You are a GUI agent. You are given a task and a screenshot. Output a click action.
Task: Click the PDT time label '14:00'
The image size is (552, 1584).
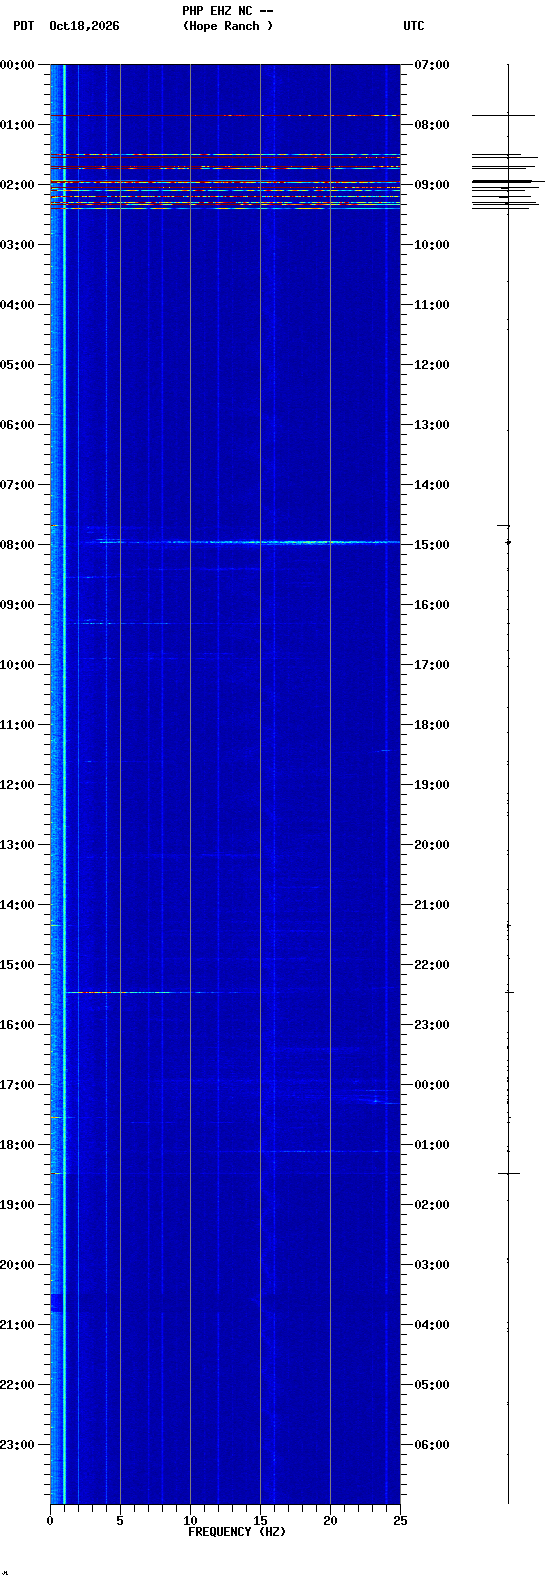[18, 905]
